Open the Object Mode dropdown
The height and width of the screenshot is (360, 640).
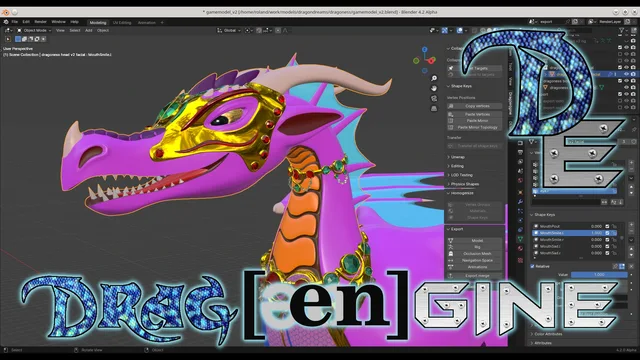(34, 30)
